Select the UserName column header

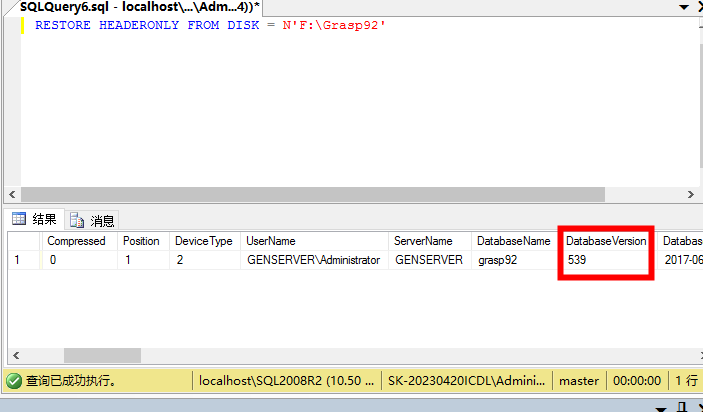tap(314, 241)
